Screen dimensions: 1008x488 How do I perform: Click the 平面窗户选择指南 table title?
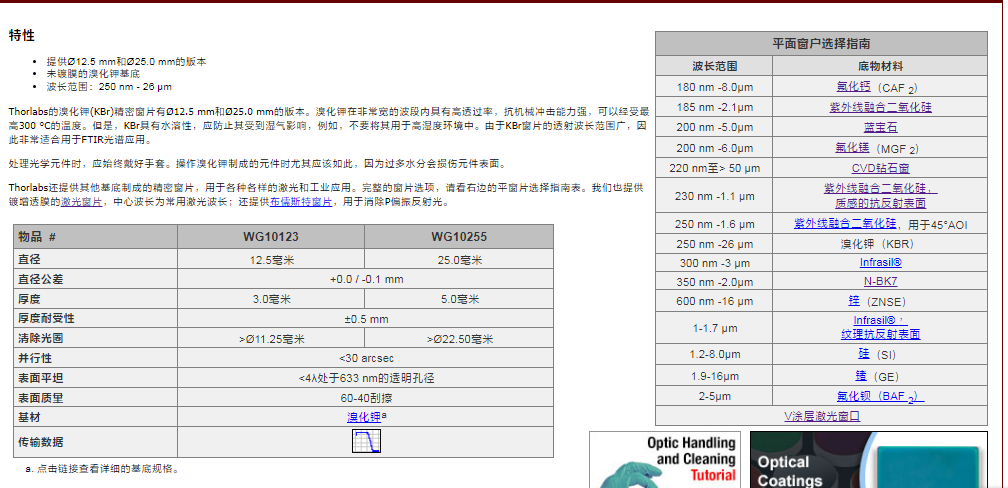[x=821, y=44]
